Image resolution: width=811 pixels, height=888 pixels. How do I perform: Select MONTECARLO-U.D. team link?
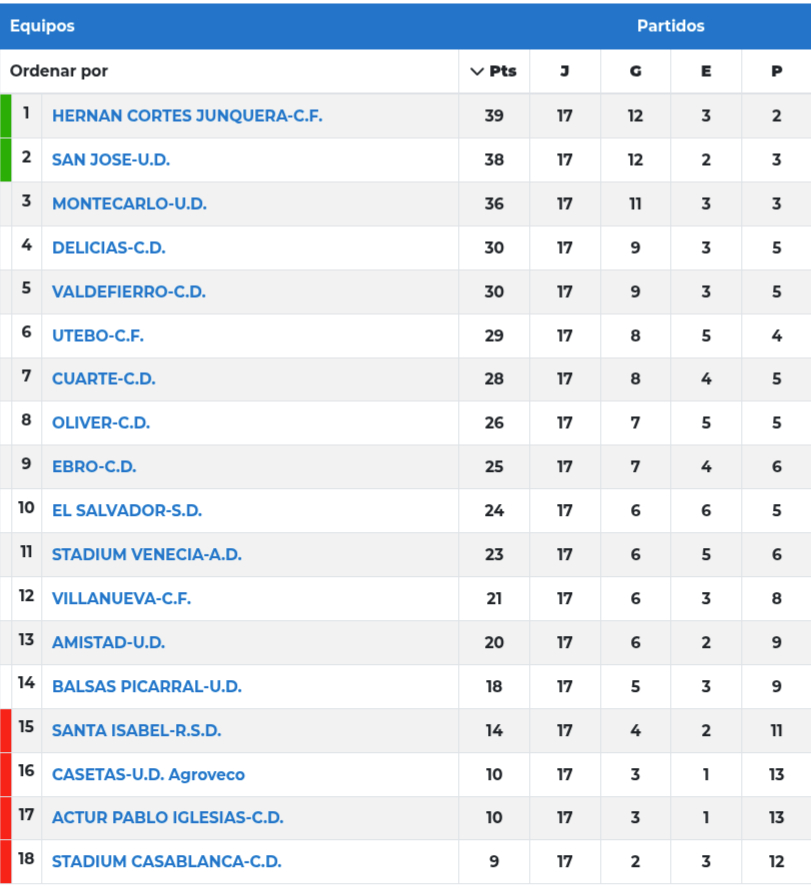click(129, 203)
